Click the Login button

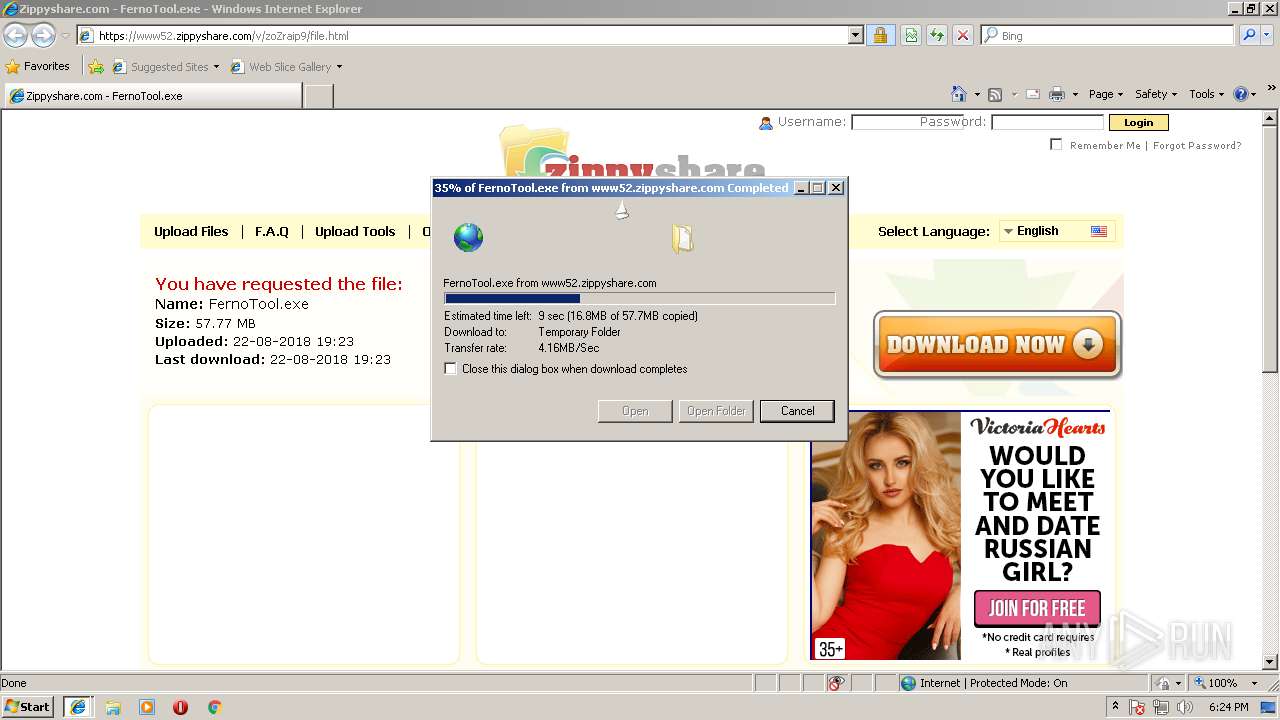[x=1138, y=123]
